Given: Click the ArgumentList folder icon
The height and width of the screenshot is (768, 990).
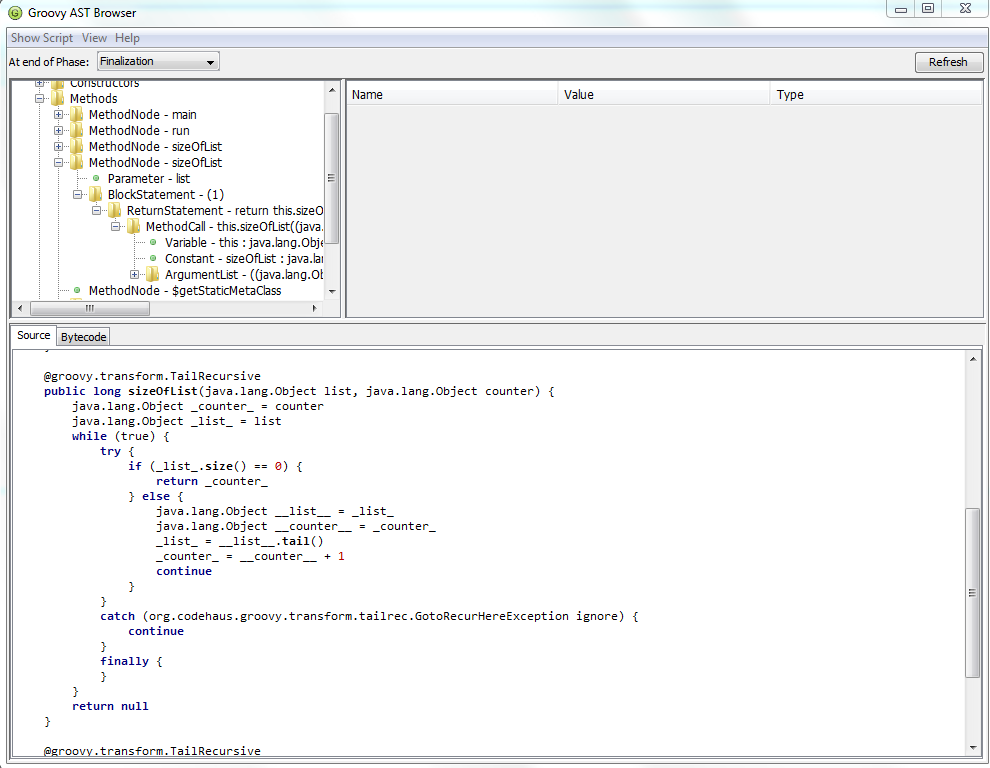Looking at the screenshot, I should coord(153,275).
